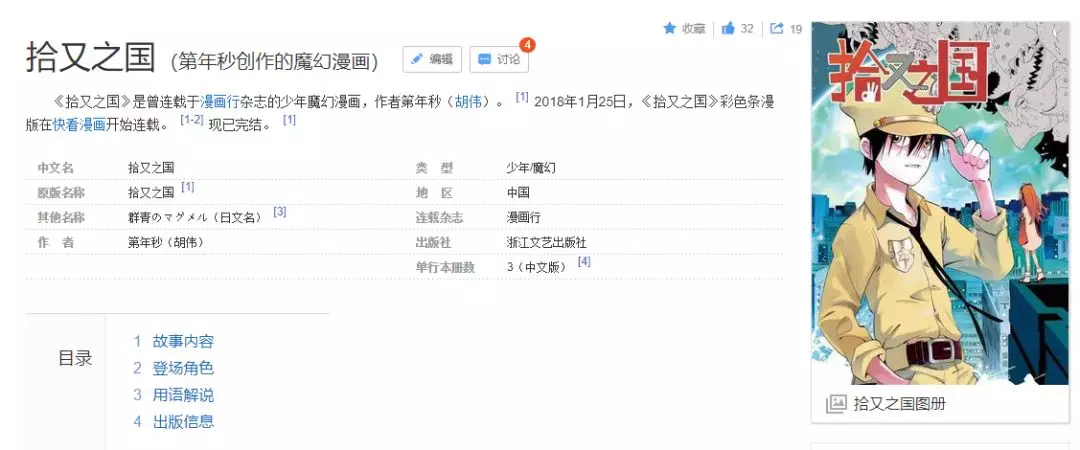
Task: Click the orange 4 notification badge
Action: coord(527,45)
